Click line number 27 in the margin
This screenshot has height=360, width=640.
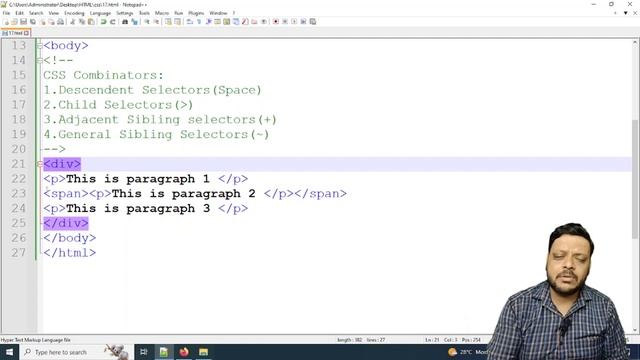click(19, 253)
